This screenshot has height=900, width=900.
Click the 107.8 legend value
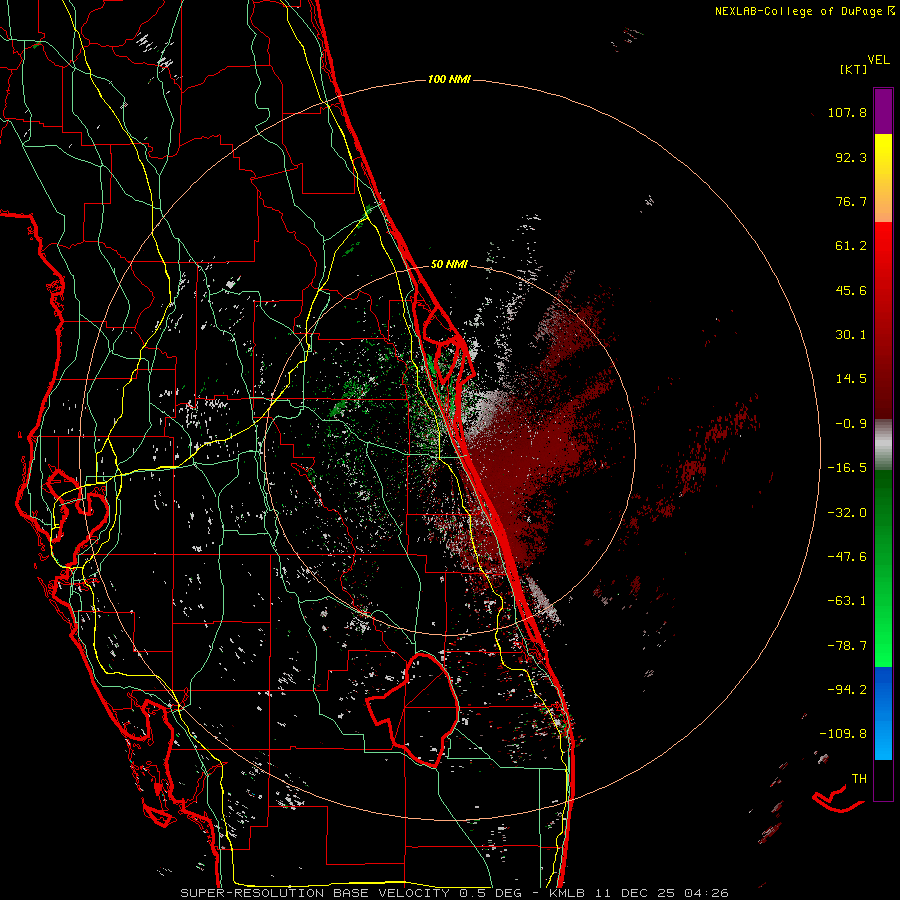(847, 112)
